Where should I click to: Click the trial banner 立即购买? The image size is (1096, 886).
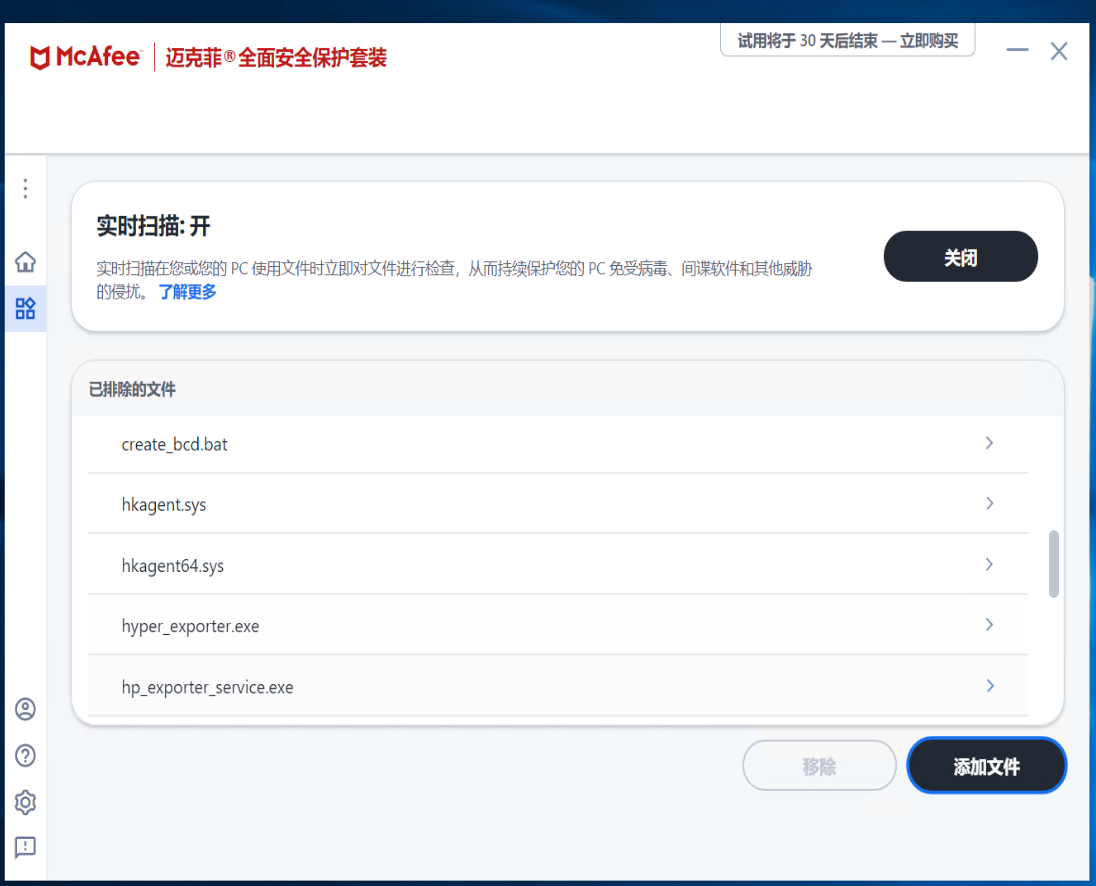[x=929, y=41]
